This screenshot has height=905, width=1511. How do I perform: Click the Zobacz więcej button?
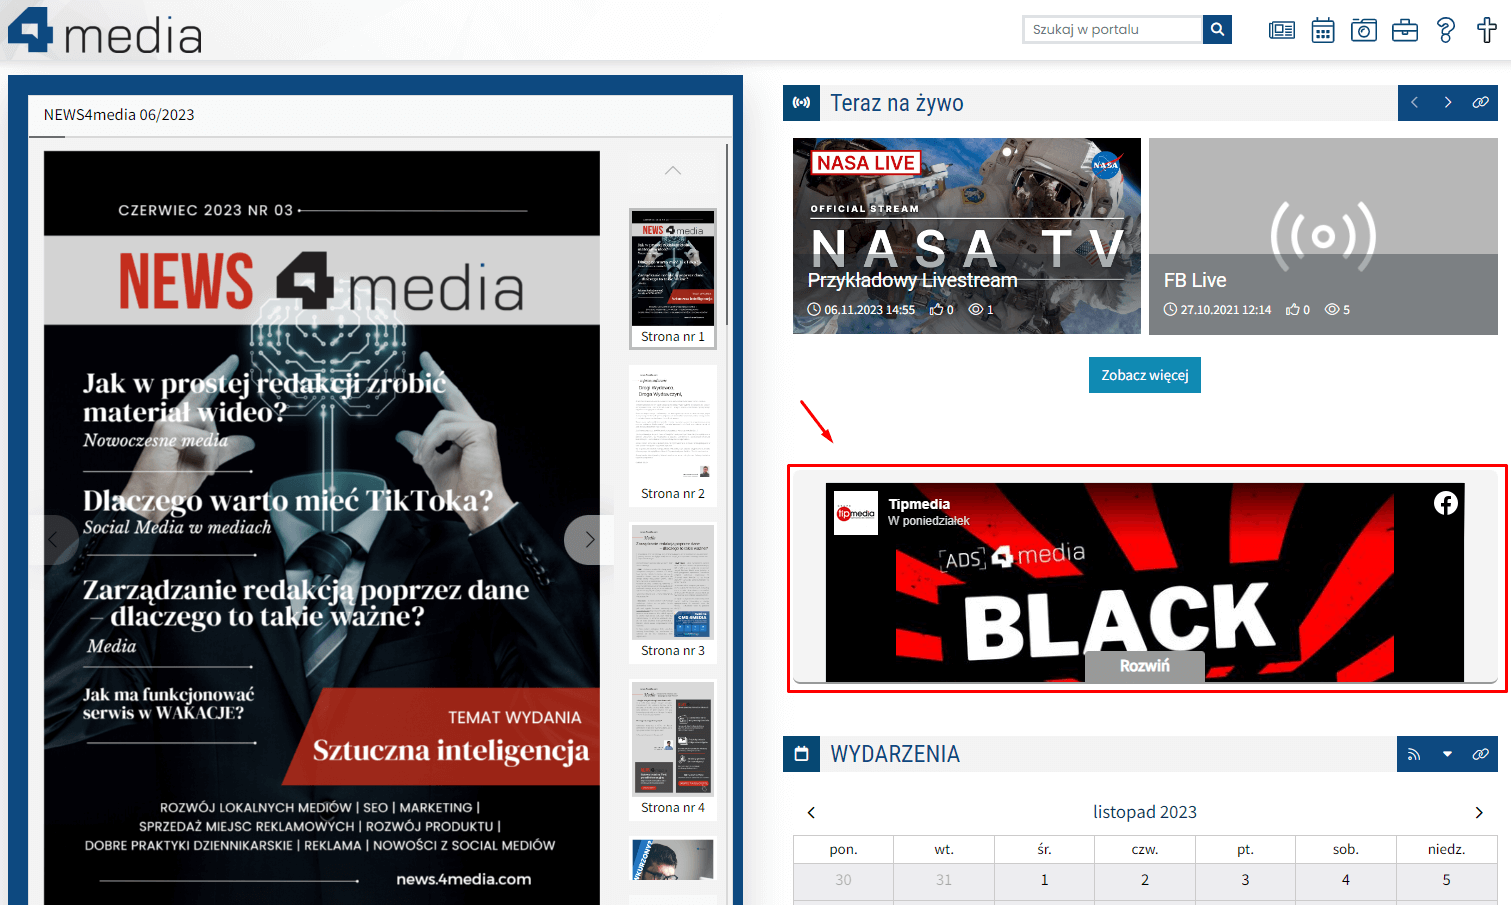1145,375
